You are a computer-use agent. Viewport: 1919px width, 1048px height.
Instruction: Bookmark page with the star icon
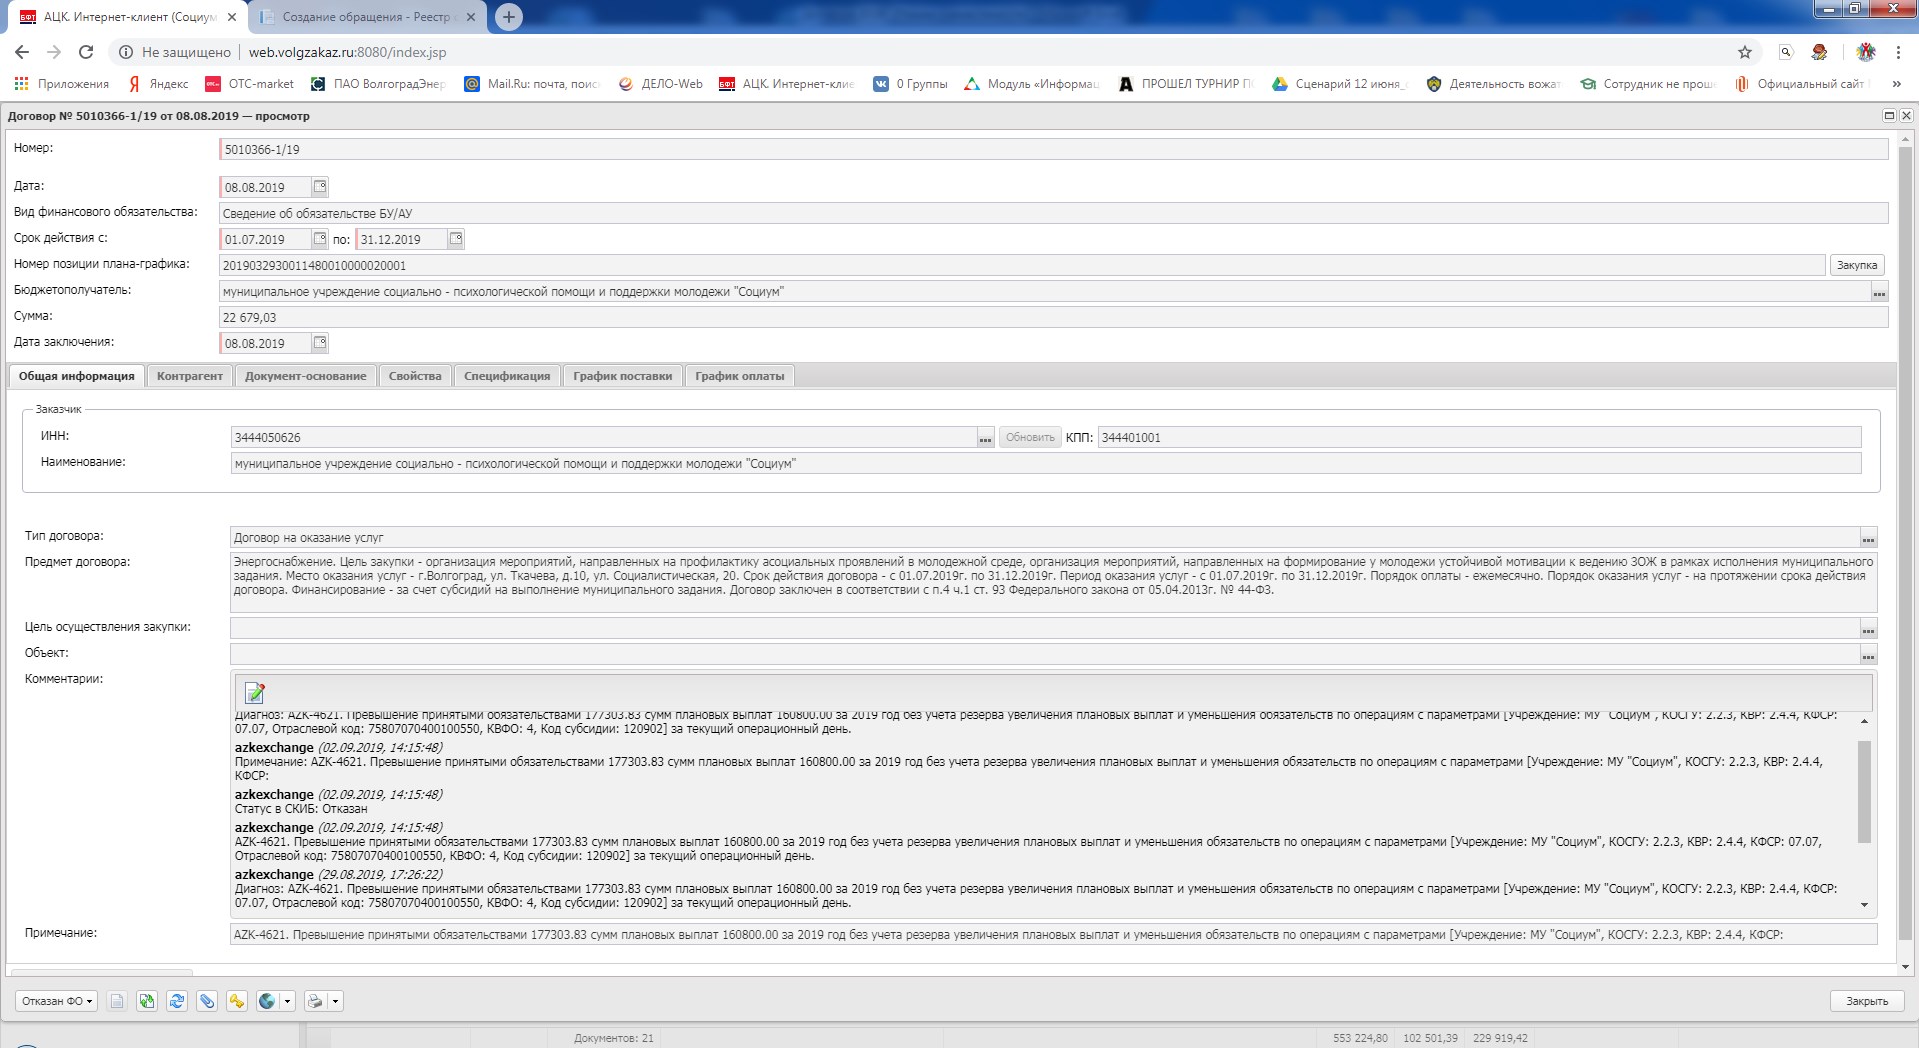(x=1745, y=52)
